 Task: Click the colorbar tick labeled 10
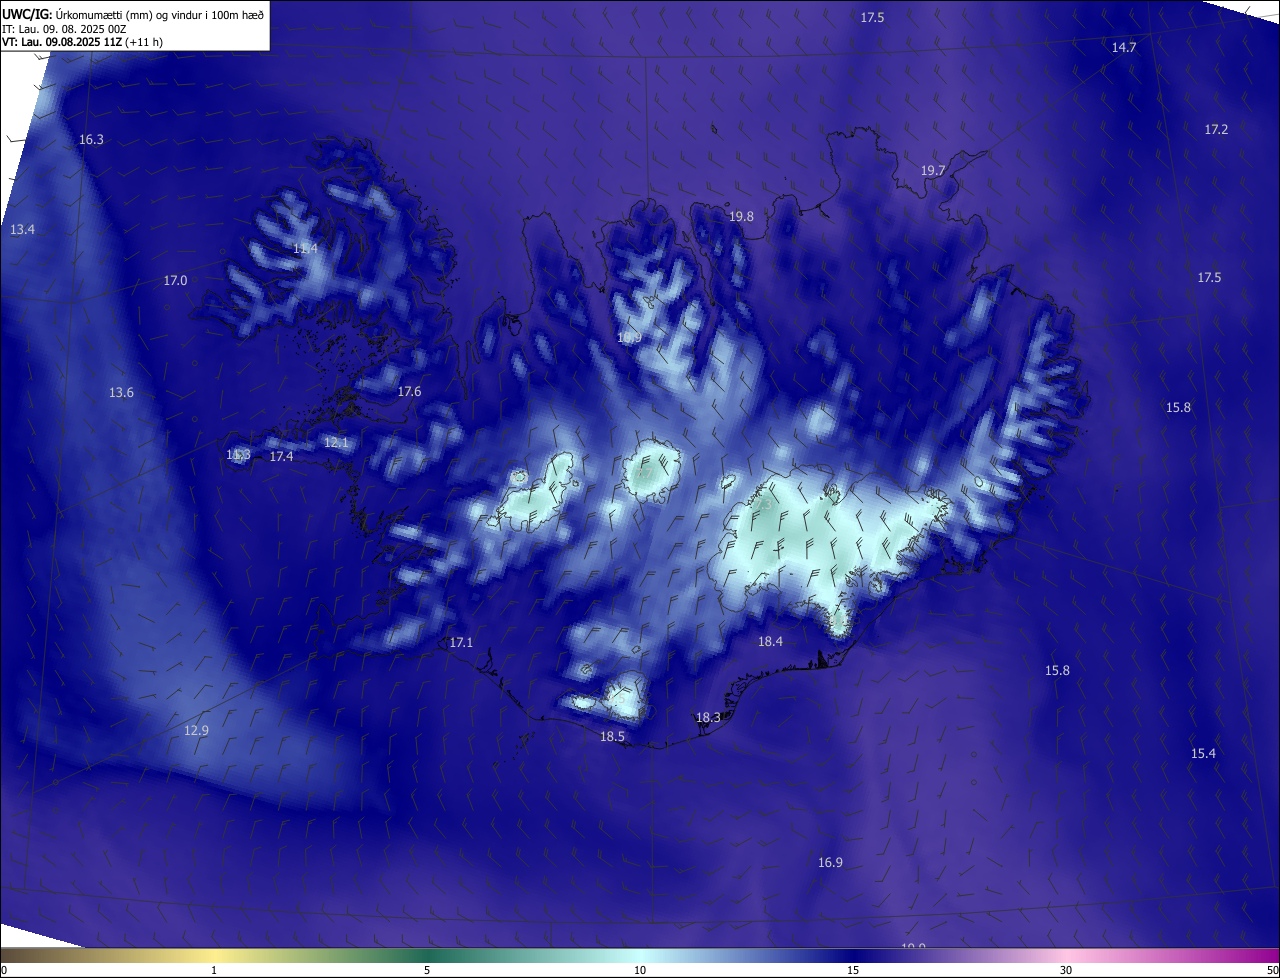click(x=640, y=970)
